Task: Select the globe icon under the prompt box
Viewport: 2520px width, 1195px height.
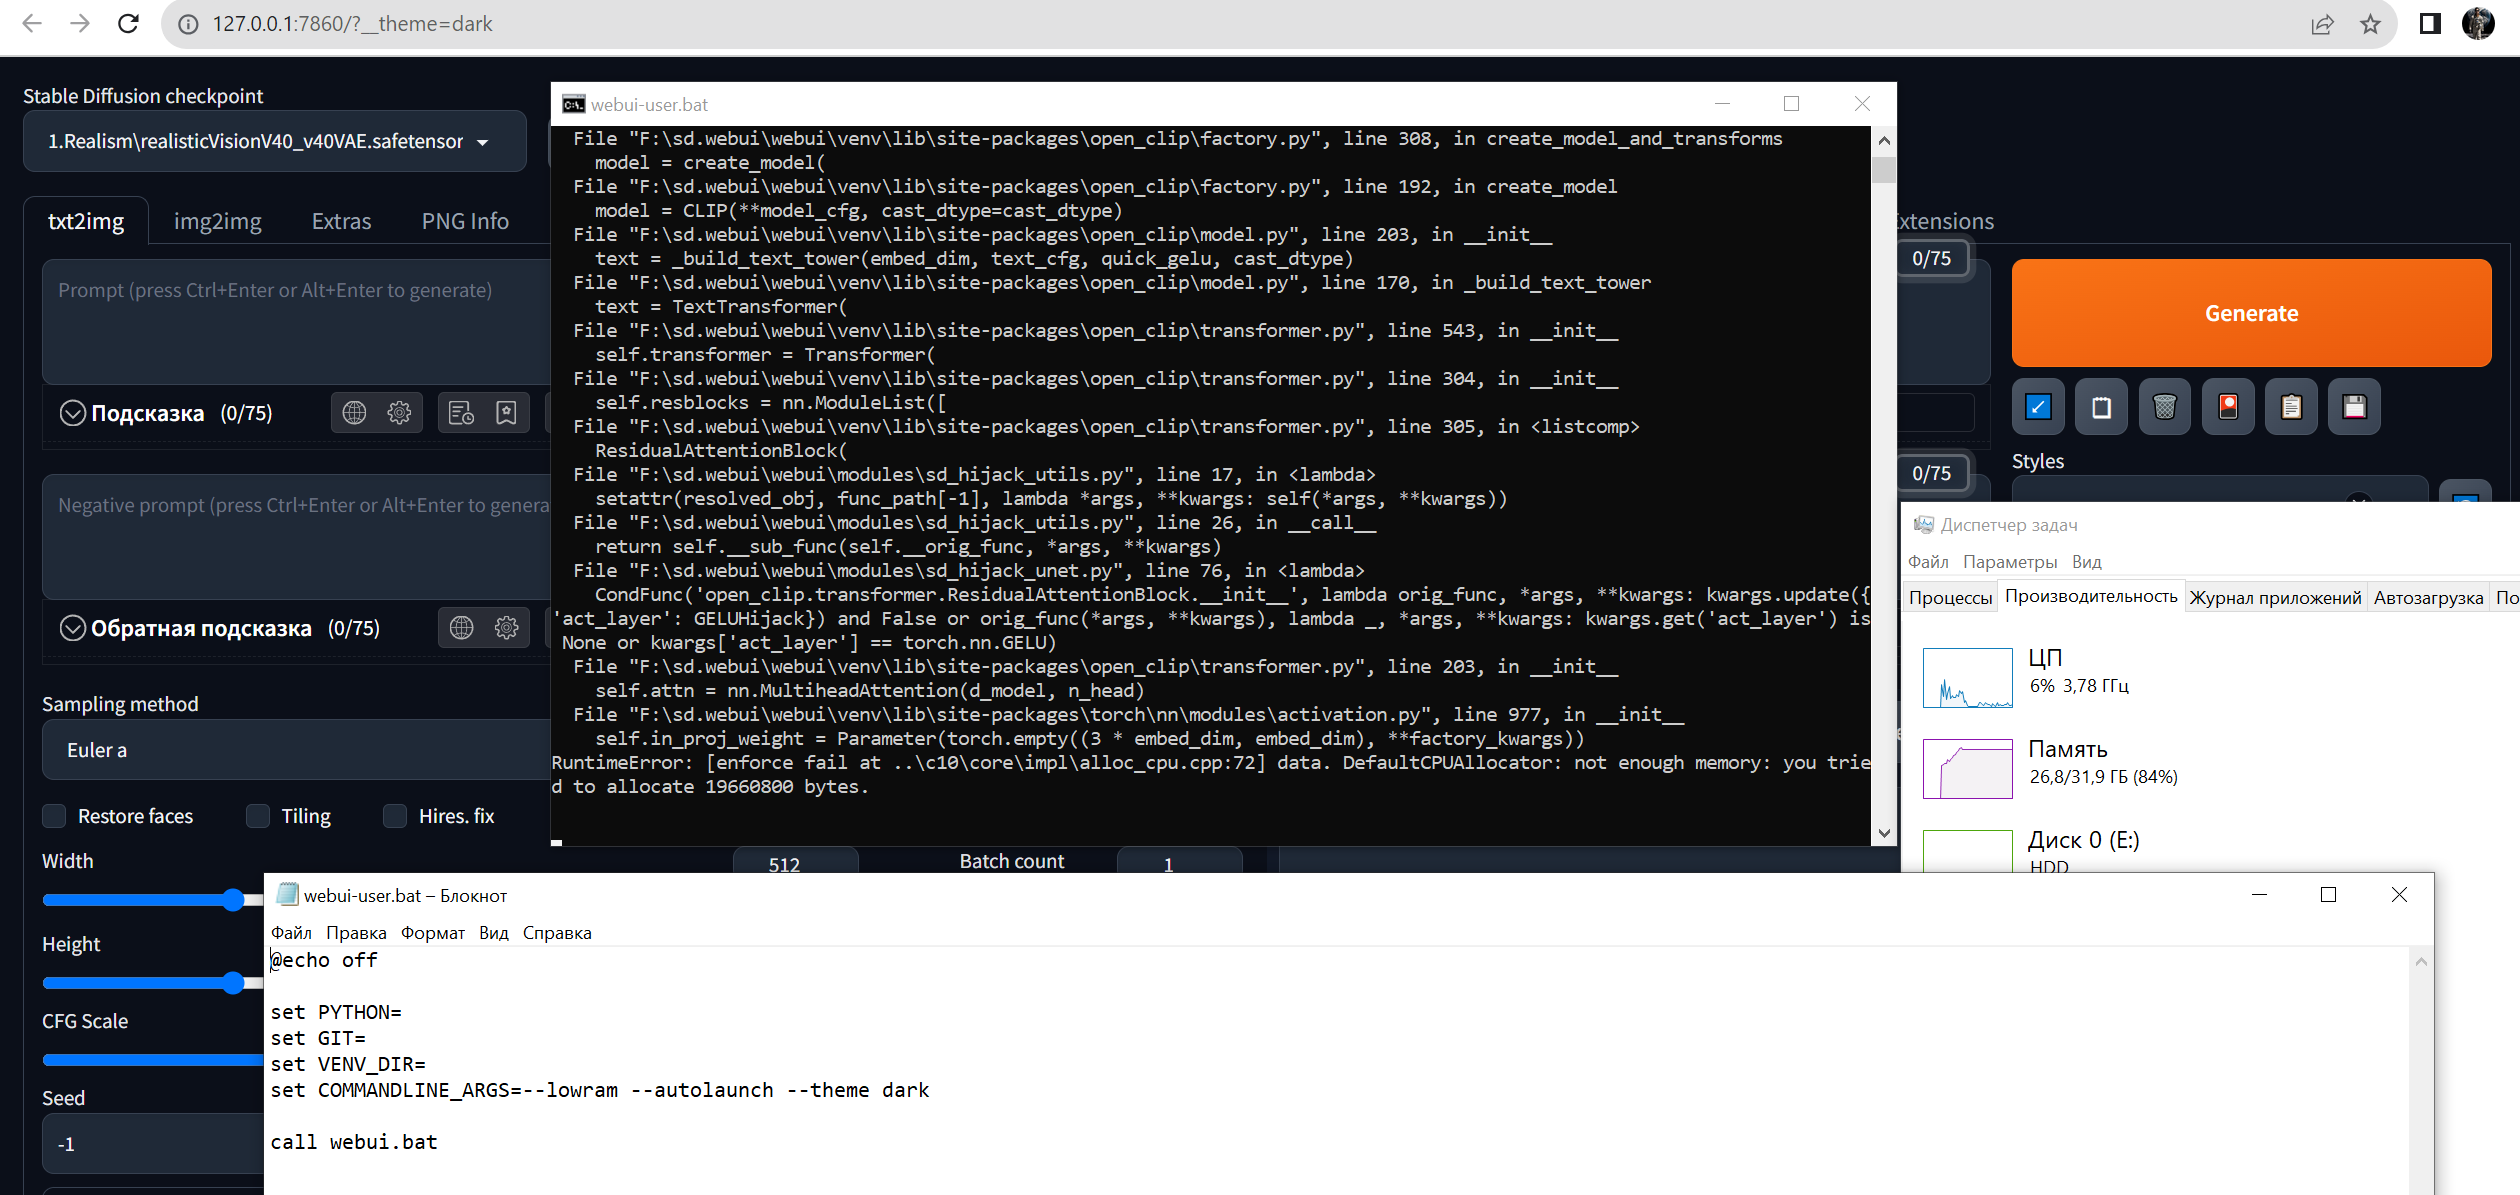Action: 354,412
